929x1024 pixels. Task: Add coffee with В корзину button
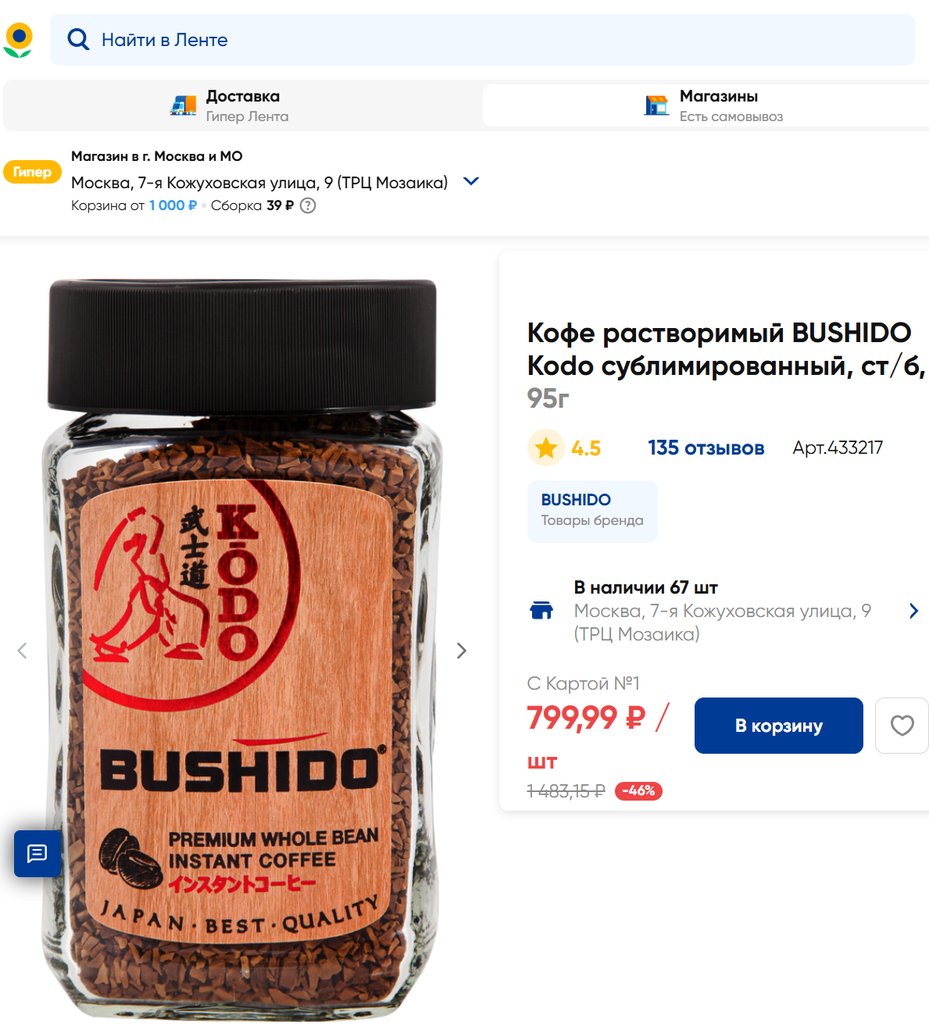pyautogui.click(x=778, y=726)
